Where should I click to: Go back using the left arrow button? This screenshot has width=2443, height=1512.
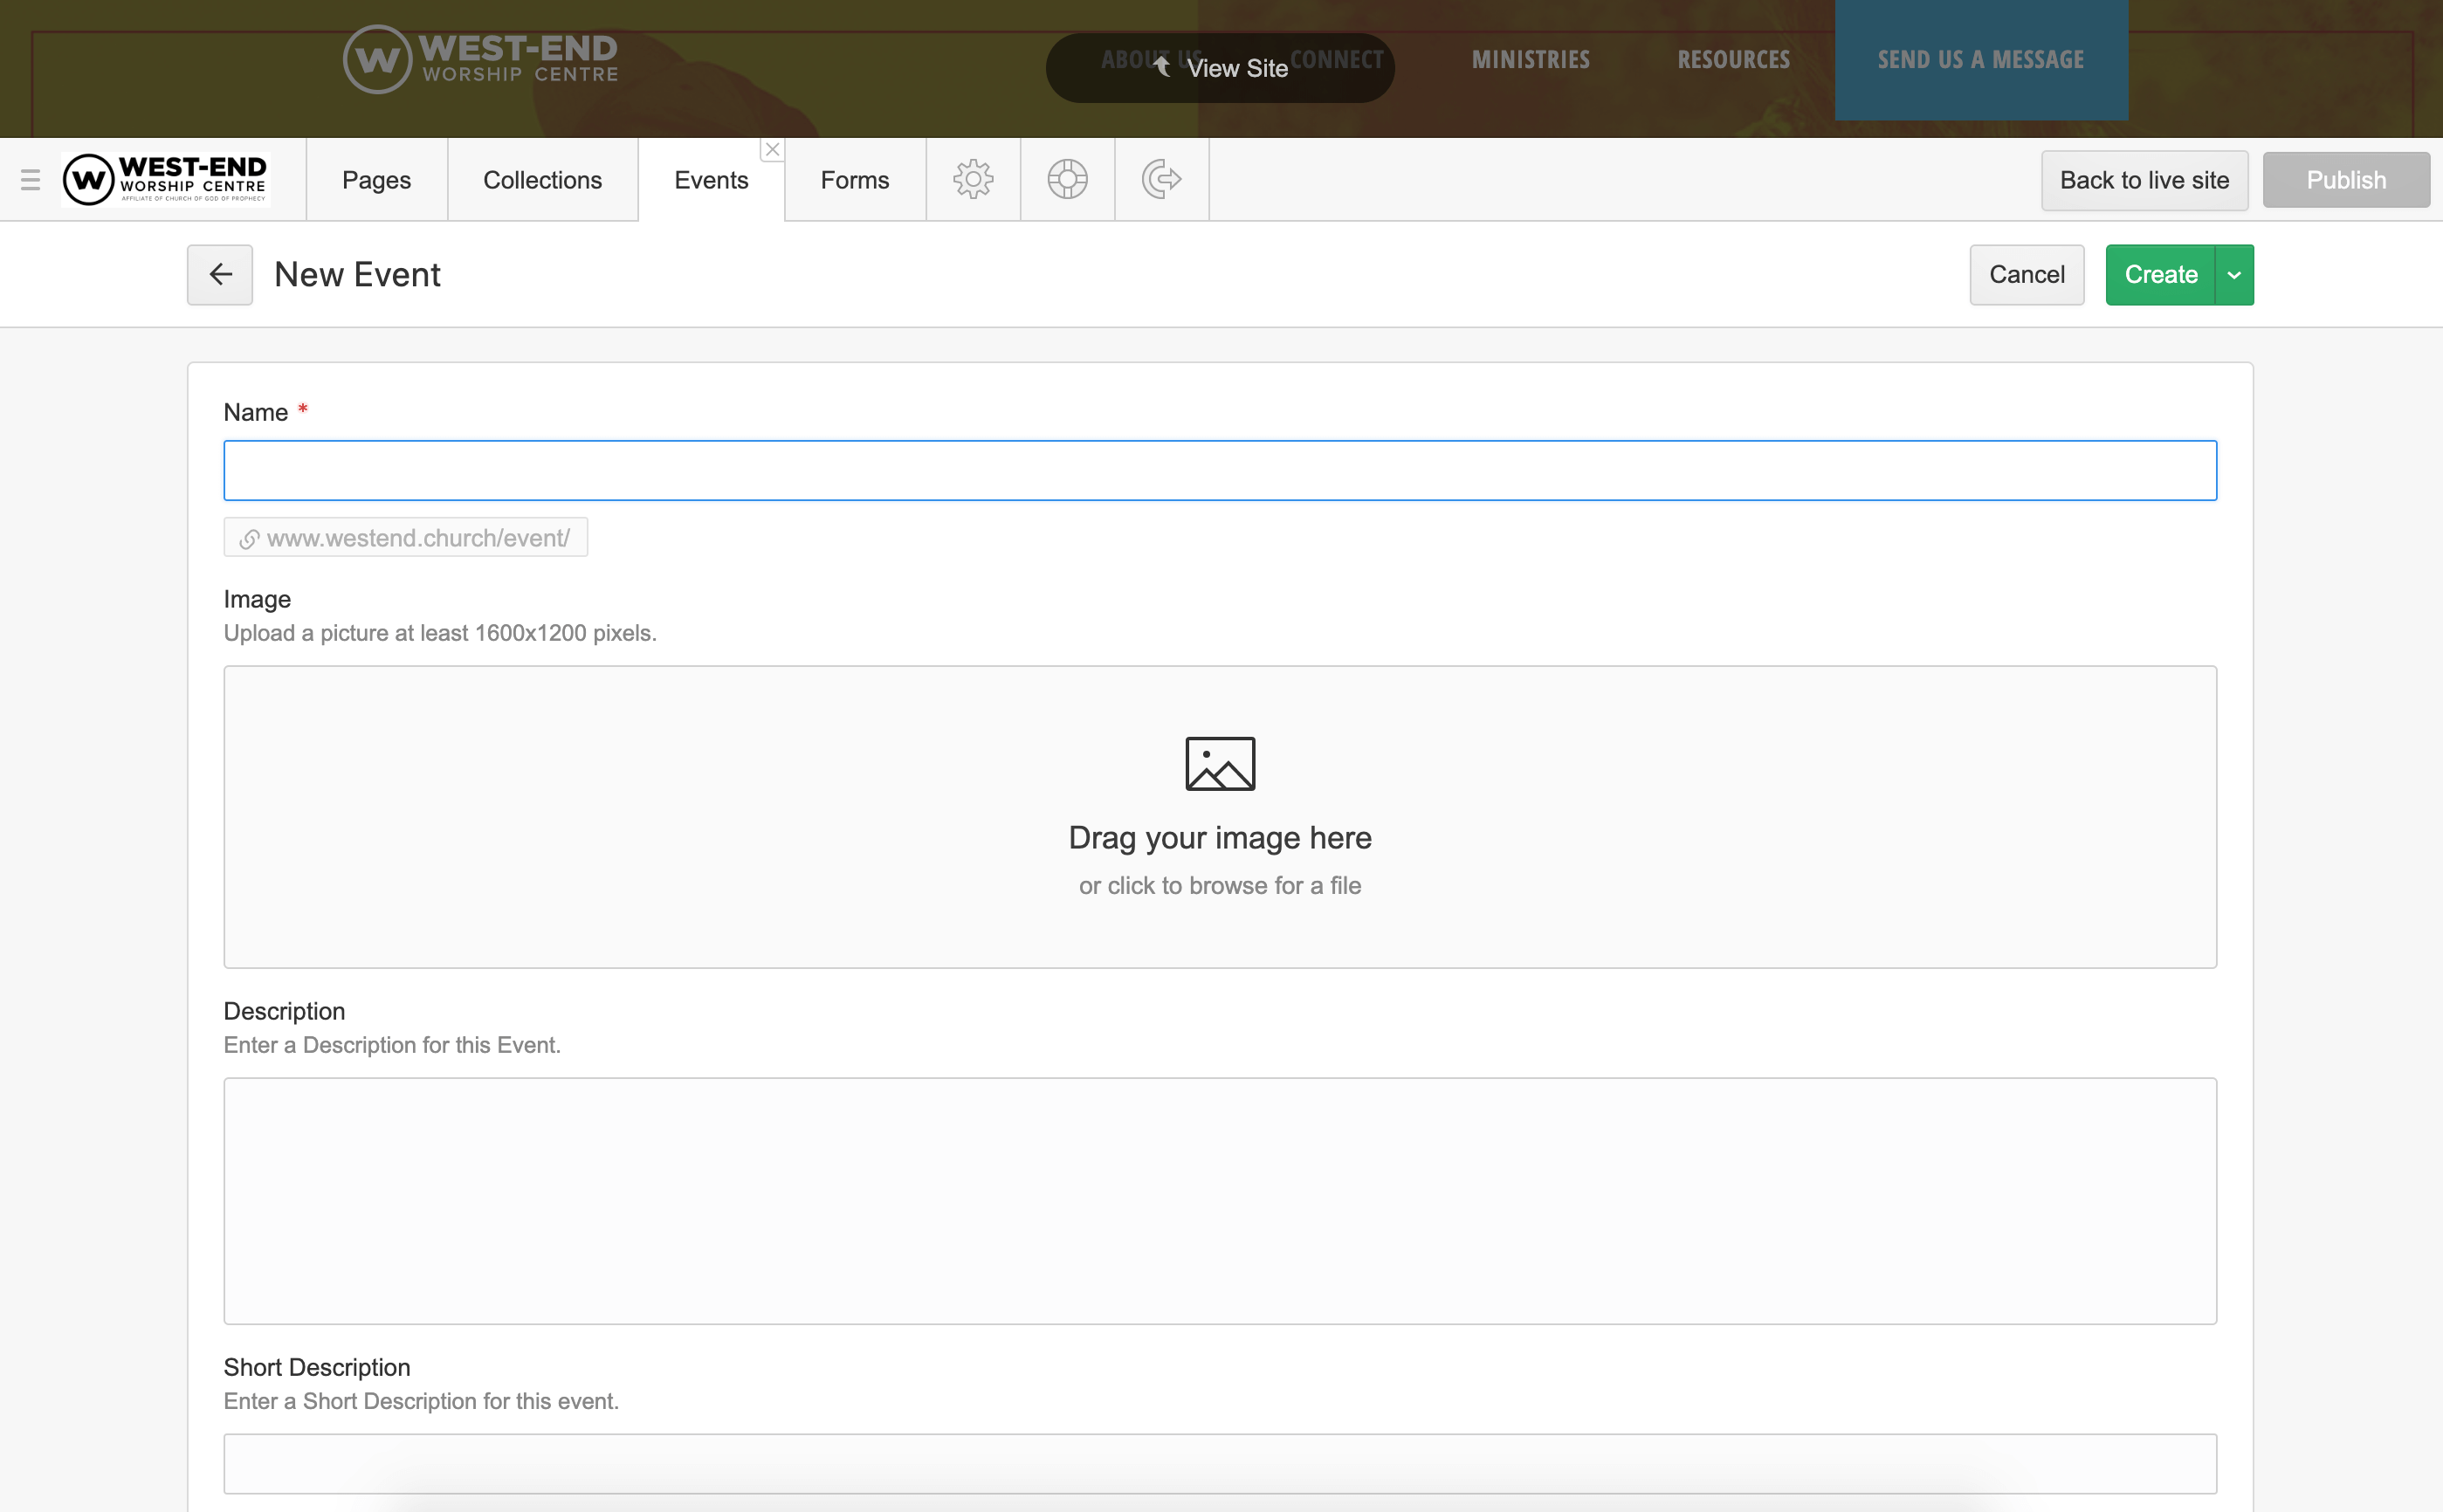tap(220, 275)
